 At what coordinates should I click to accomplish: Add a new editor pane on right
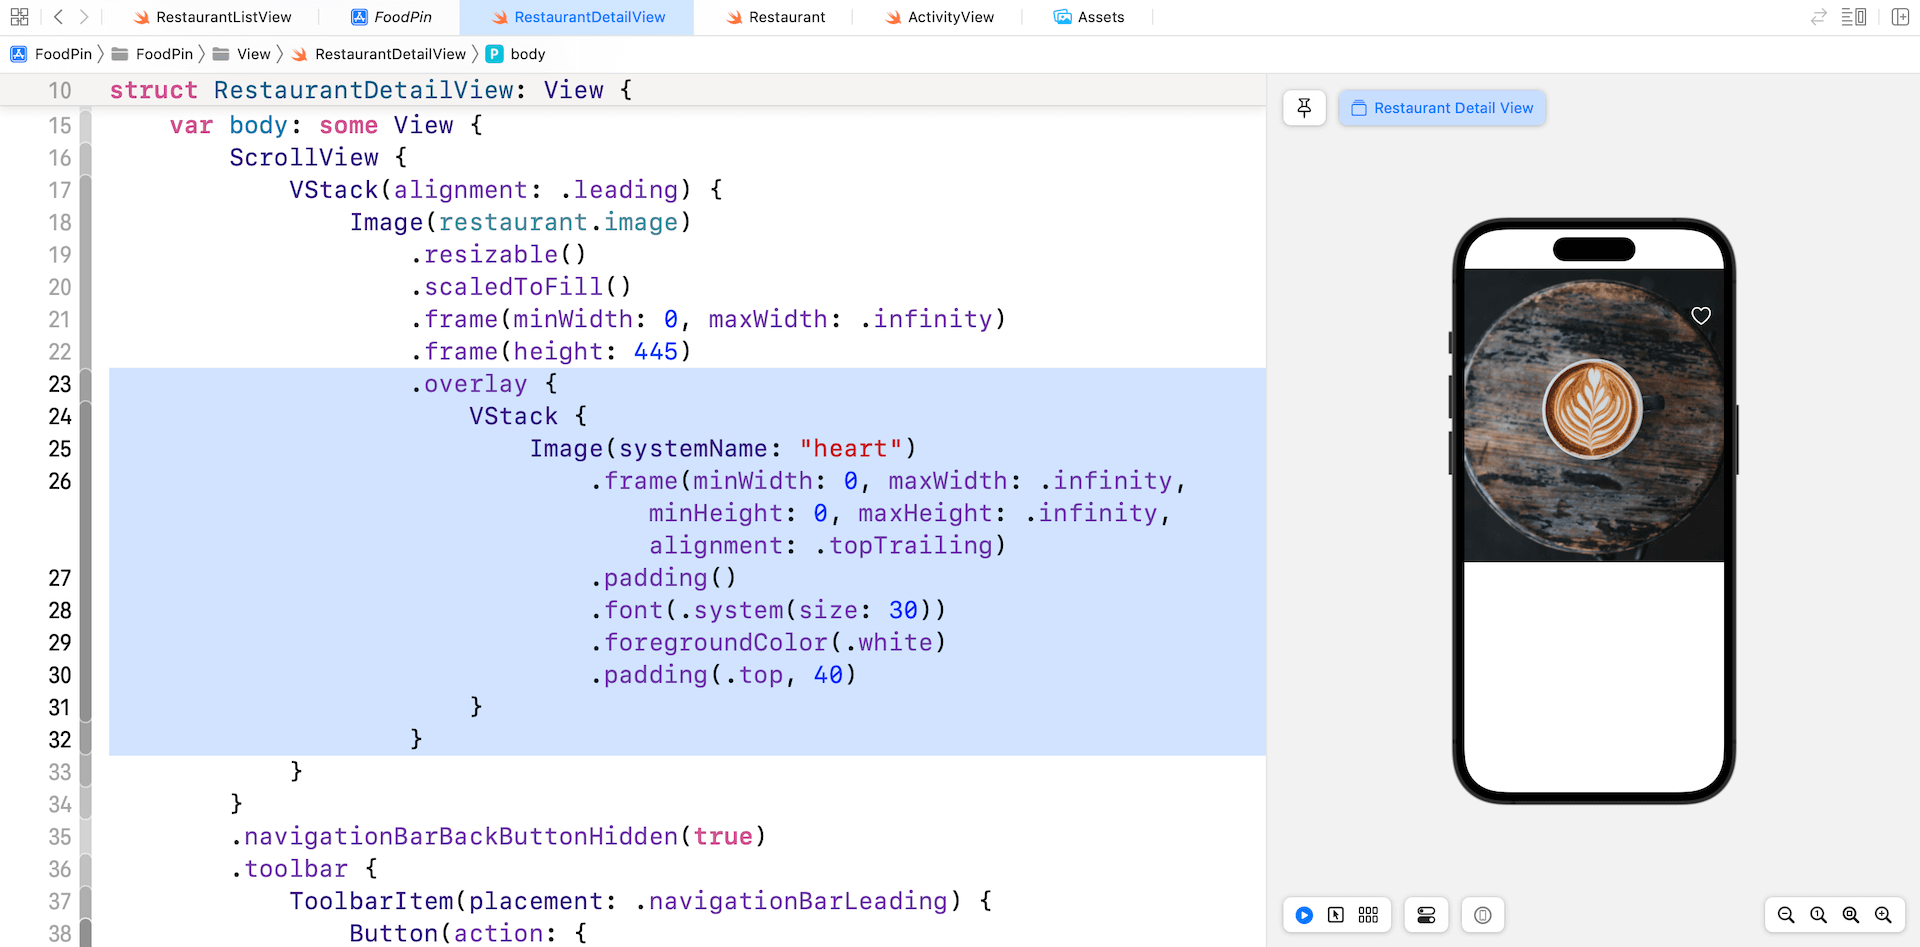click(x=1900, y=17)
